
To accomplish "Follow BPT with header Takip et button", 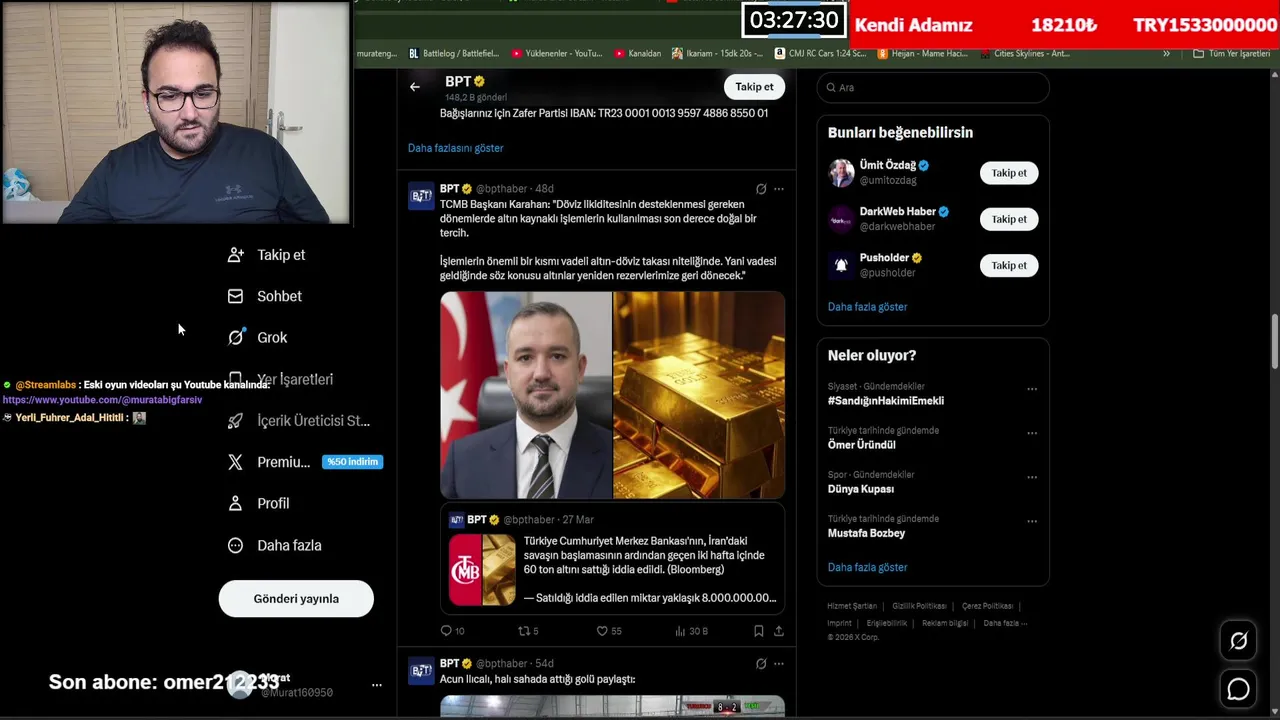I will coord(754,87).
